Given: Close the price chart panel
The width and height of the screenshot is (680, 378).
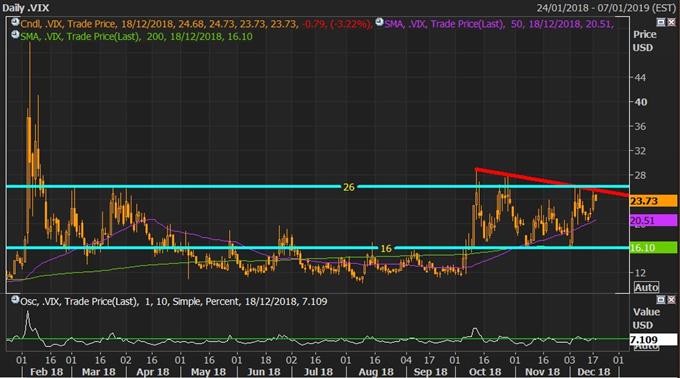Looking at the screenshot, I should [671, 22].
